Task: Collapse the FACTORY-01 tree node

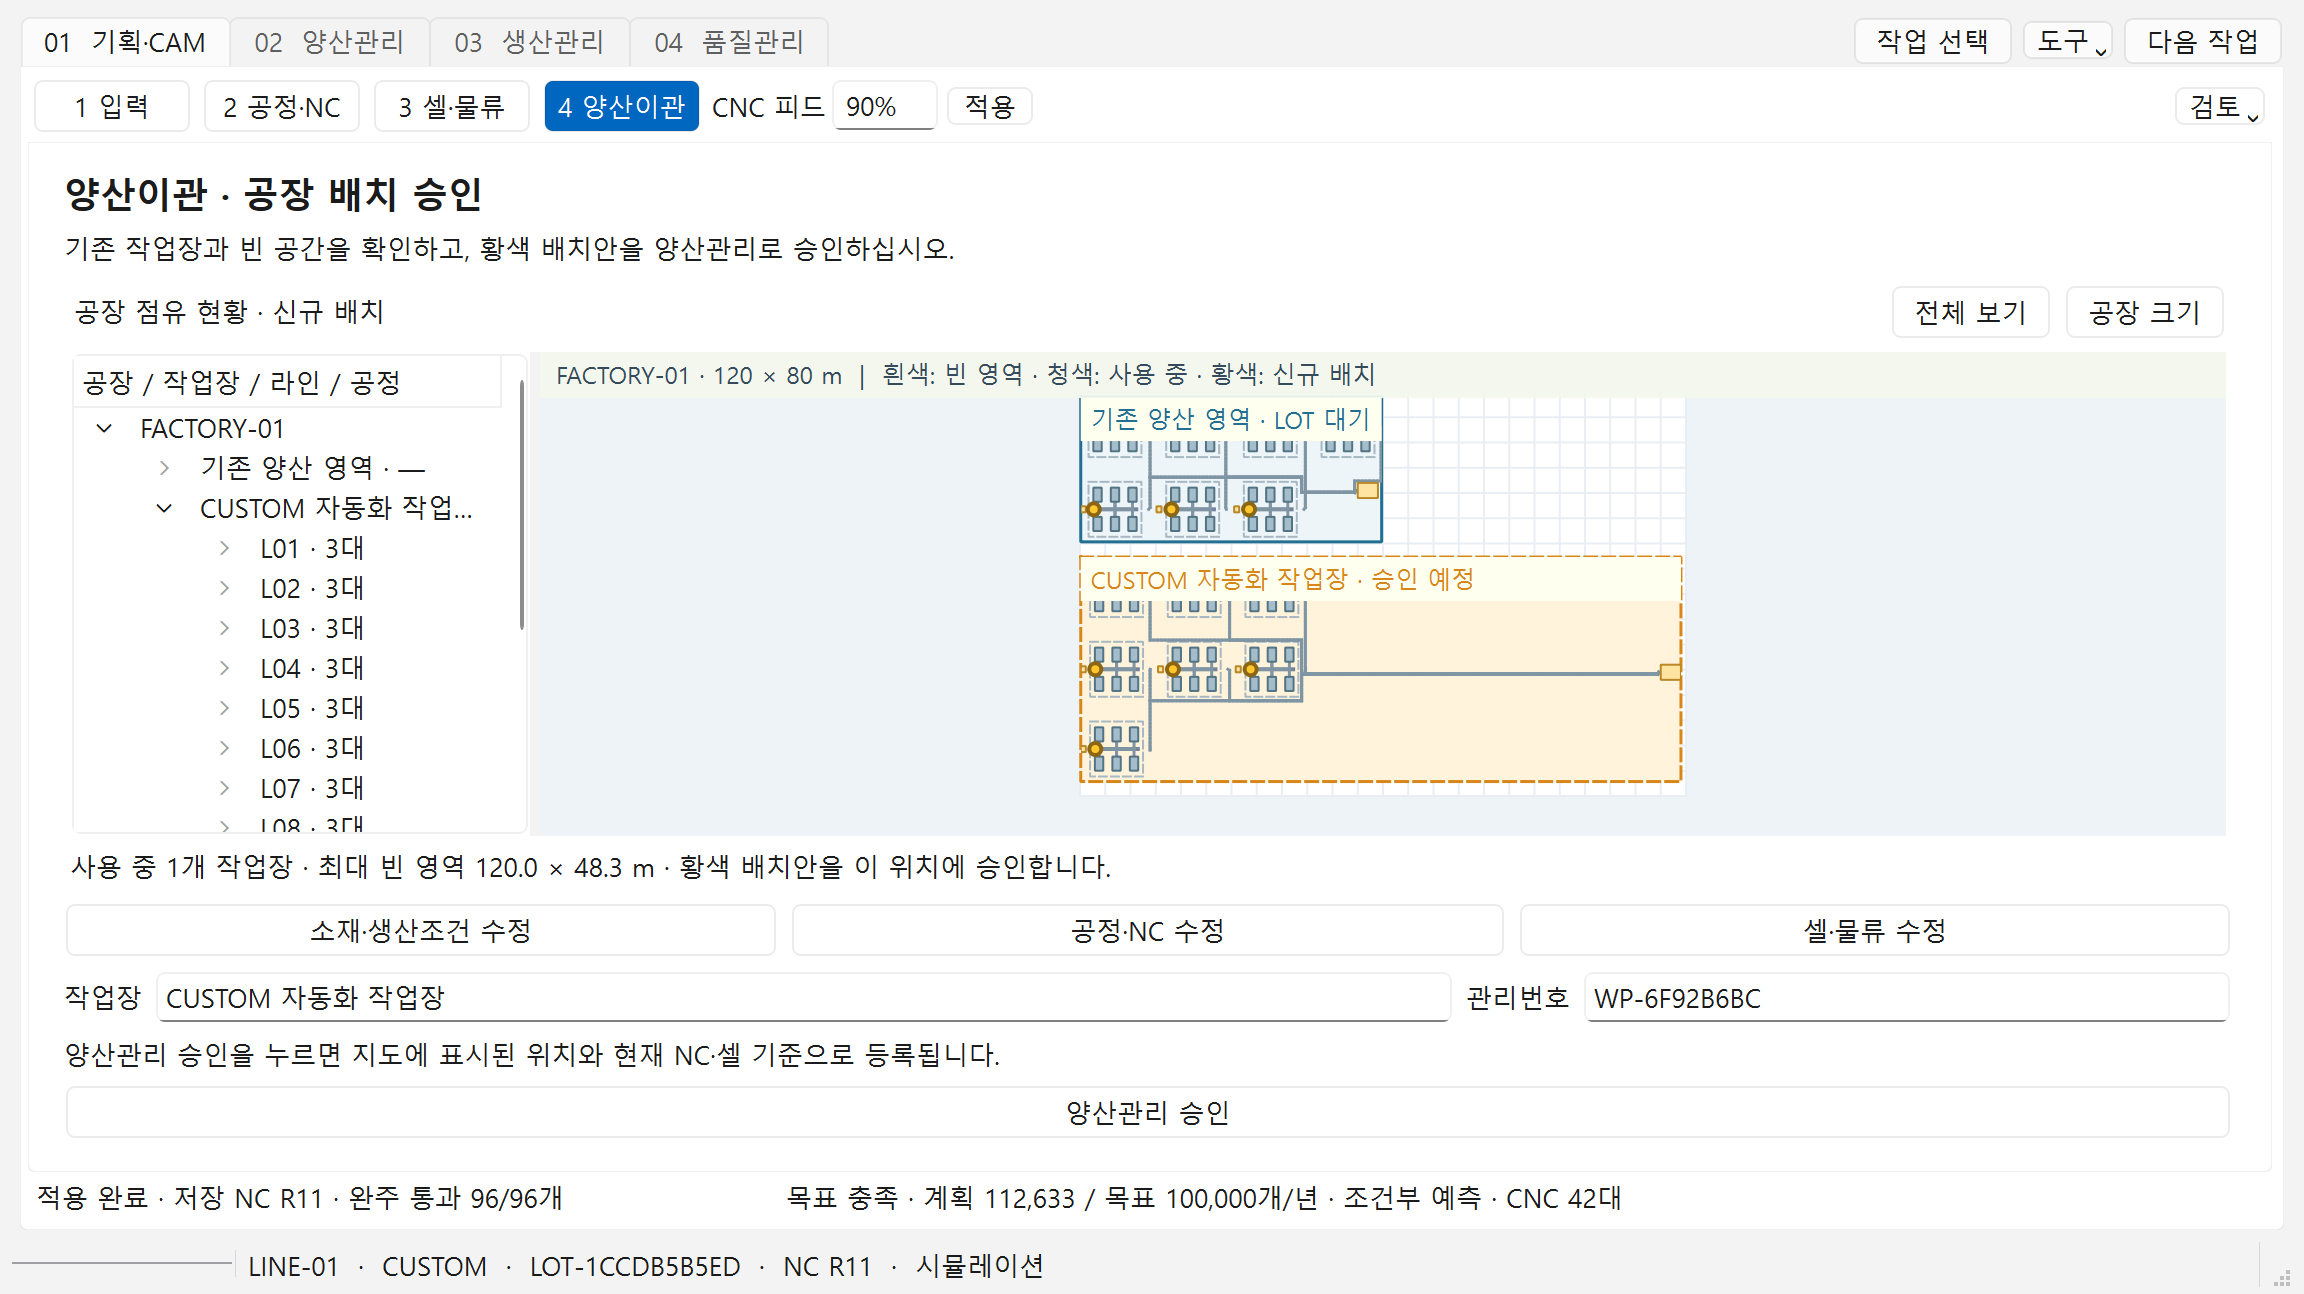Action: tap(104, 429)
